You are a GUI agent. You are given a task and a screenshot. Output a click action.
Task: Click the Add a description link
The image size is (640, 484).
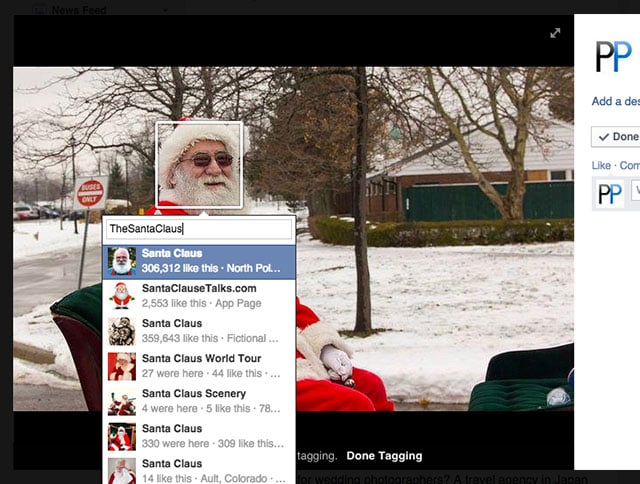point(616,101)
